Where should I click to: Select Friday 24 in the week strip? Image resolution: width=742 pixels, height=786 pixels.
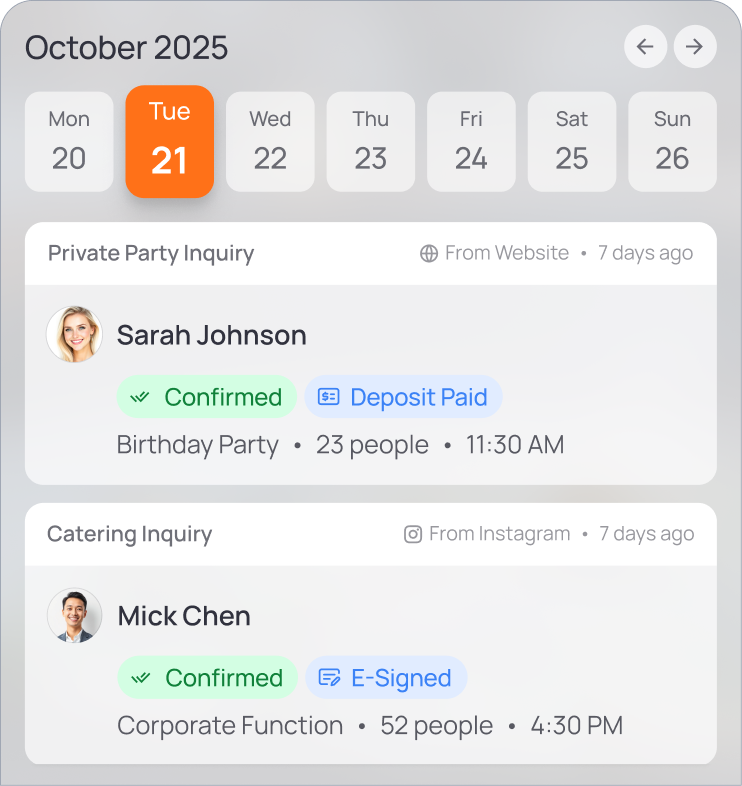pos(471,141)
